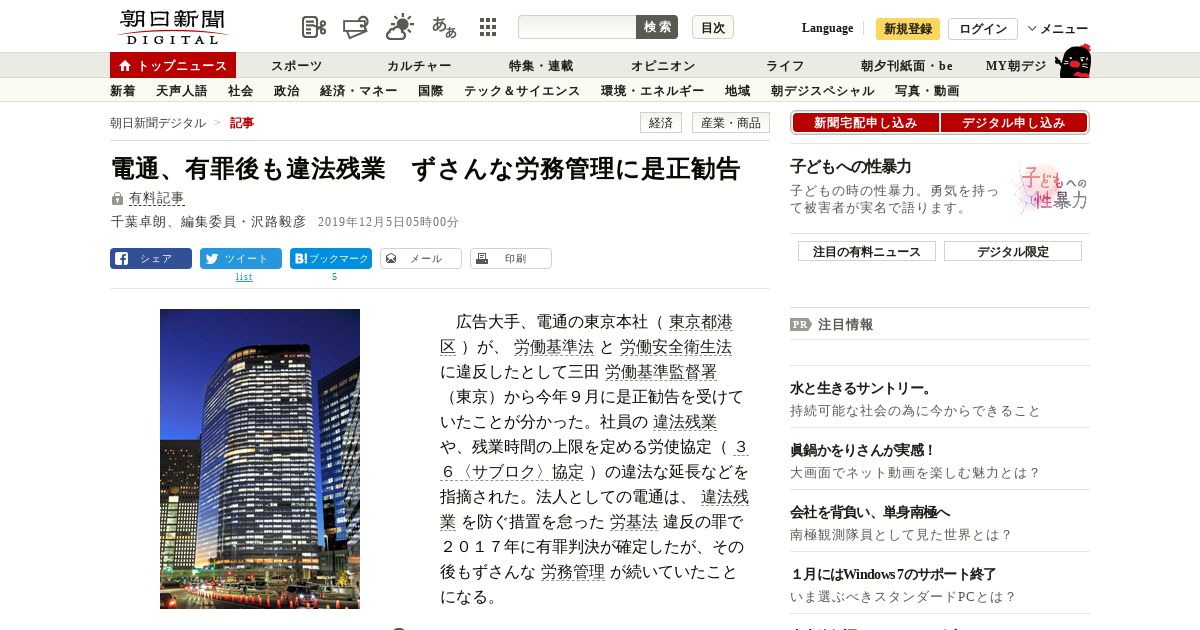Click the ログイン button

(983, 29)
